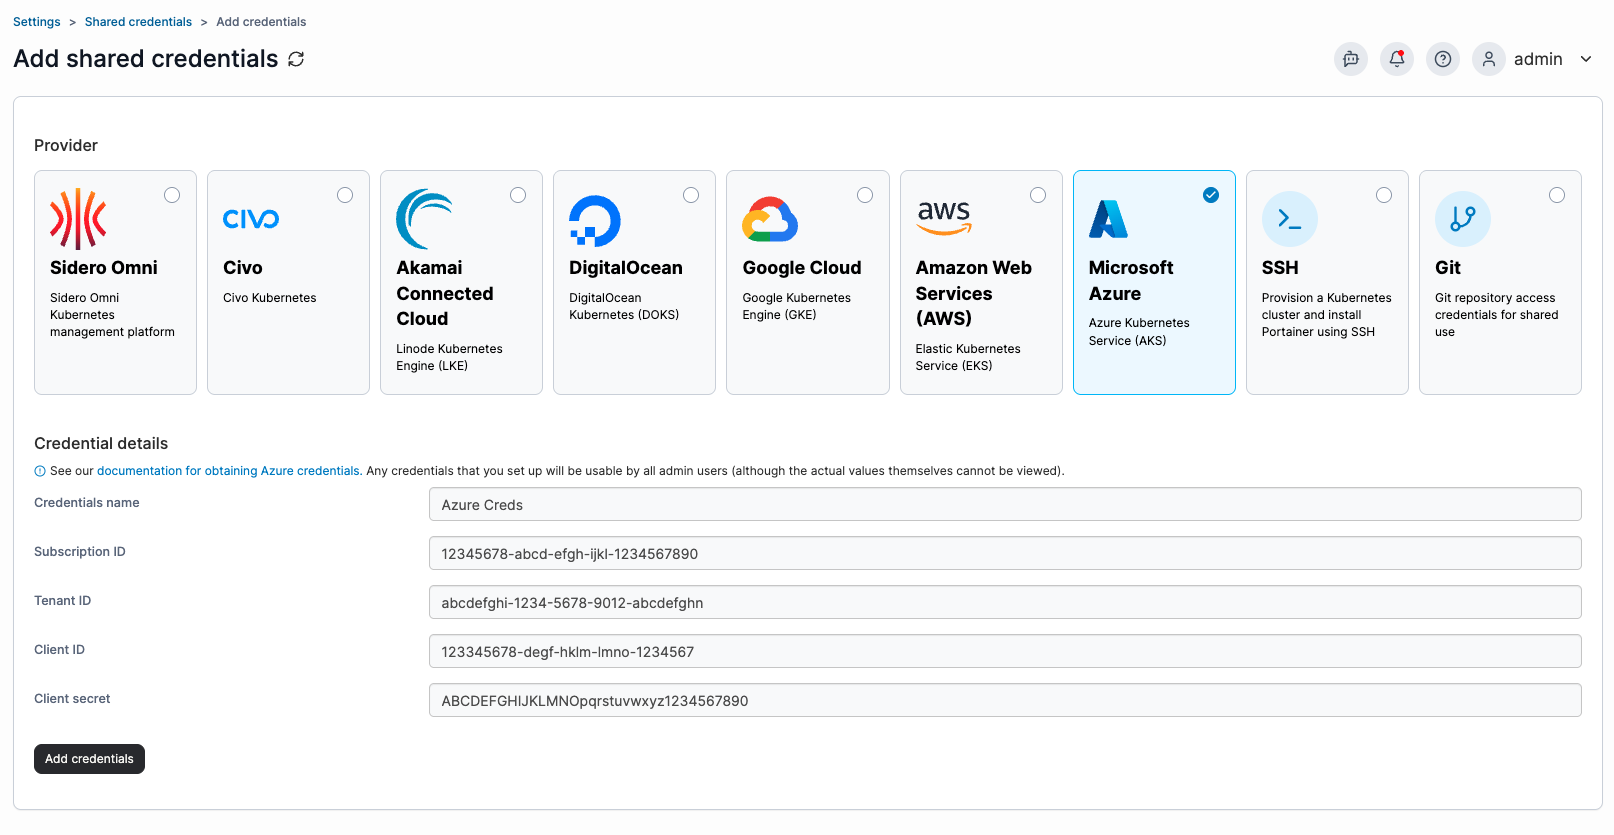Click into the Credentials name field

[1005, 504]
